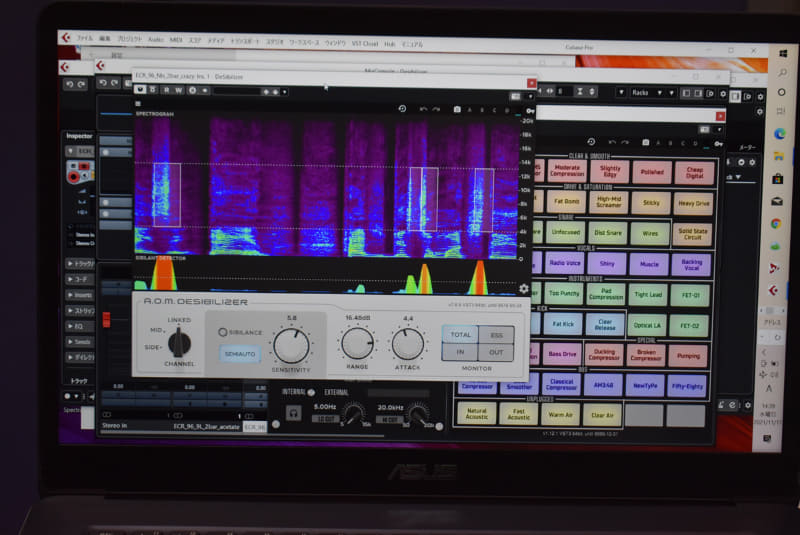Enable the SIBILANCE radio indicator

[223, 332]
